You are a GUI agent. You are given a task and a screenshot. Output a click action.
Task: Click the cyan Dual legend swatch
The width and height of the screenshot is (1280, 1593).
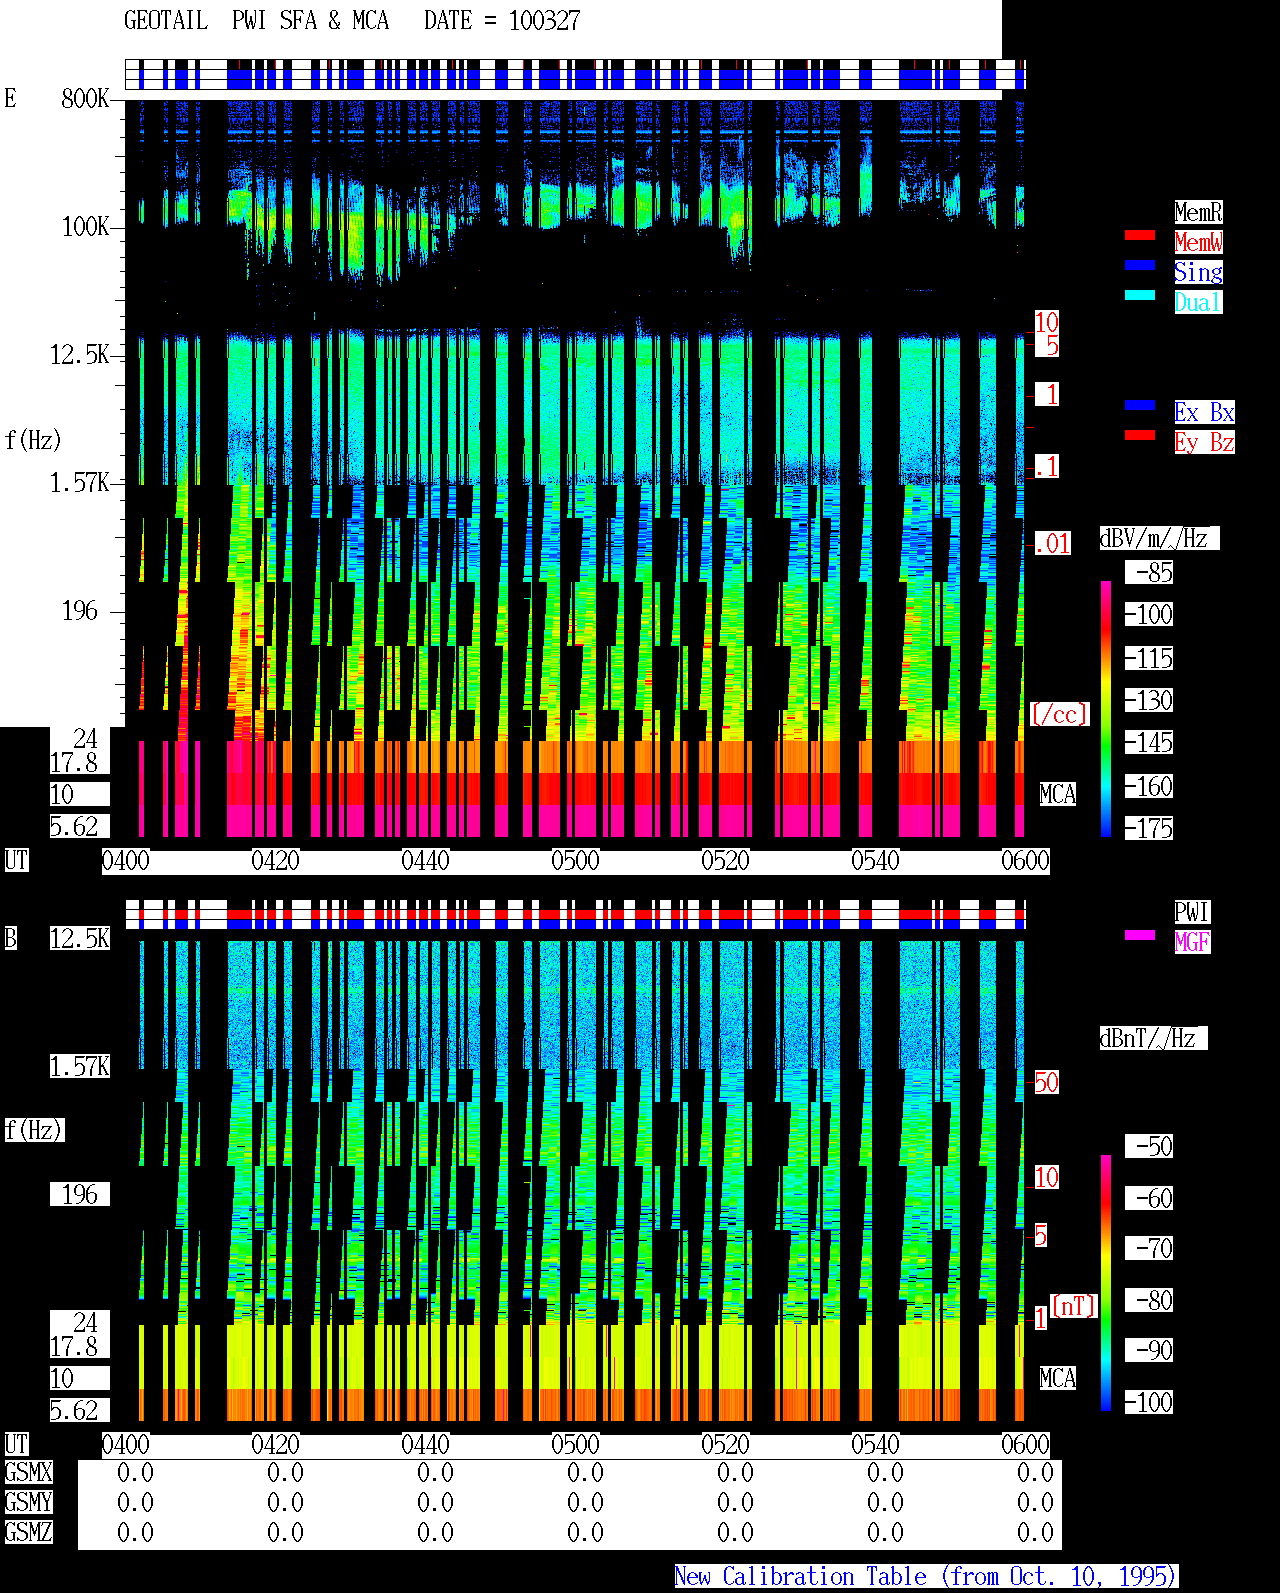point(1140,295)
